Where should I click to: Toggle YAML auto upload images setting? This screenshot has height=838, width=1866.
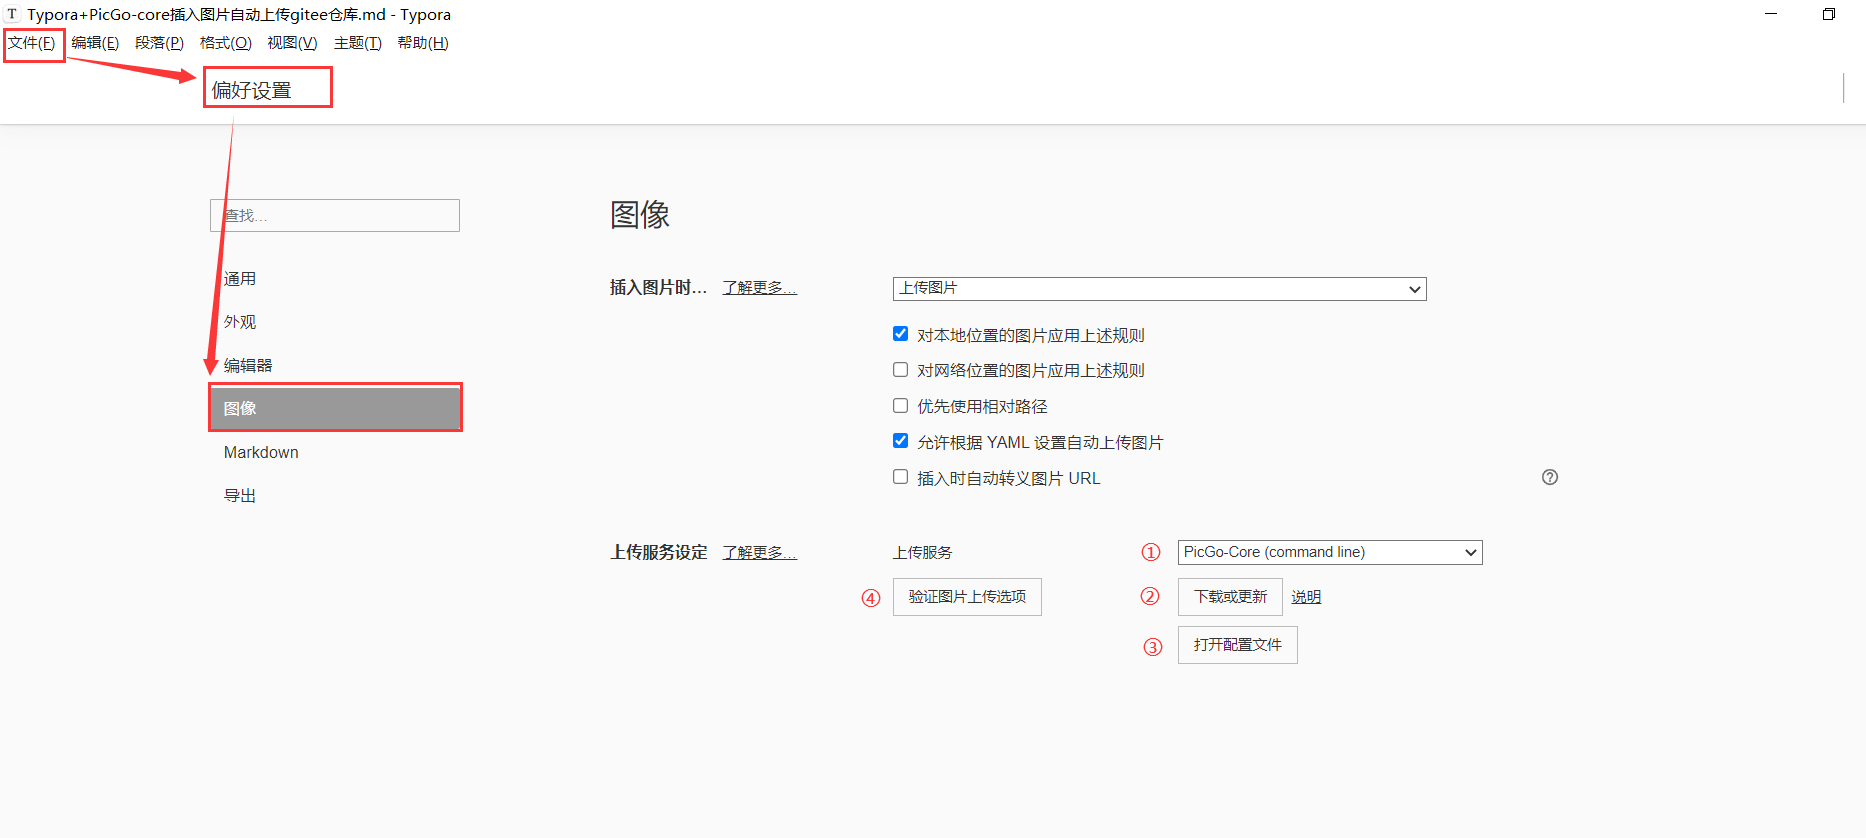(900, 441)
